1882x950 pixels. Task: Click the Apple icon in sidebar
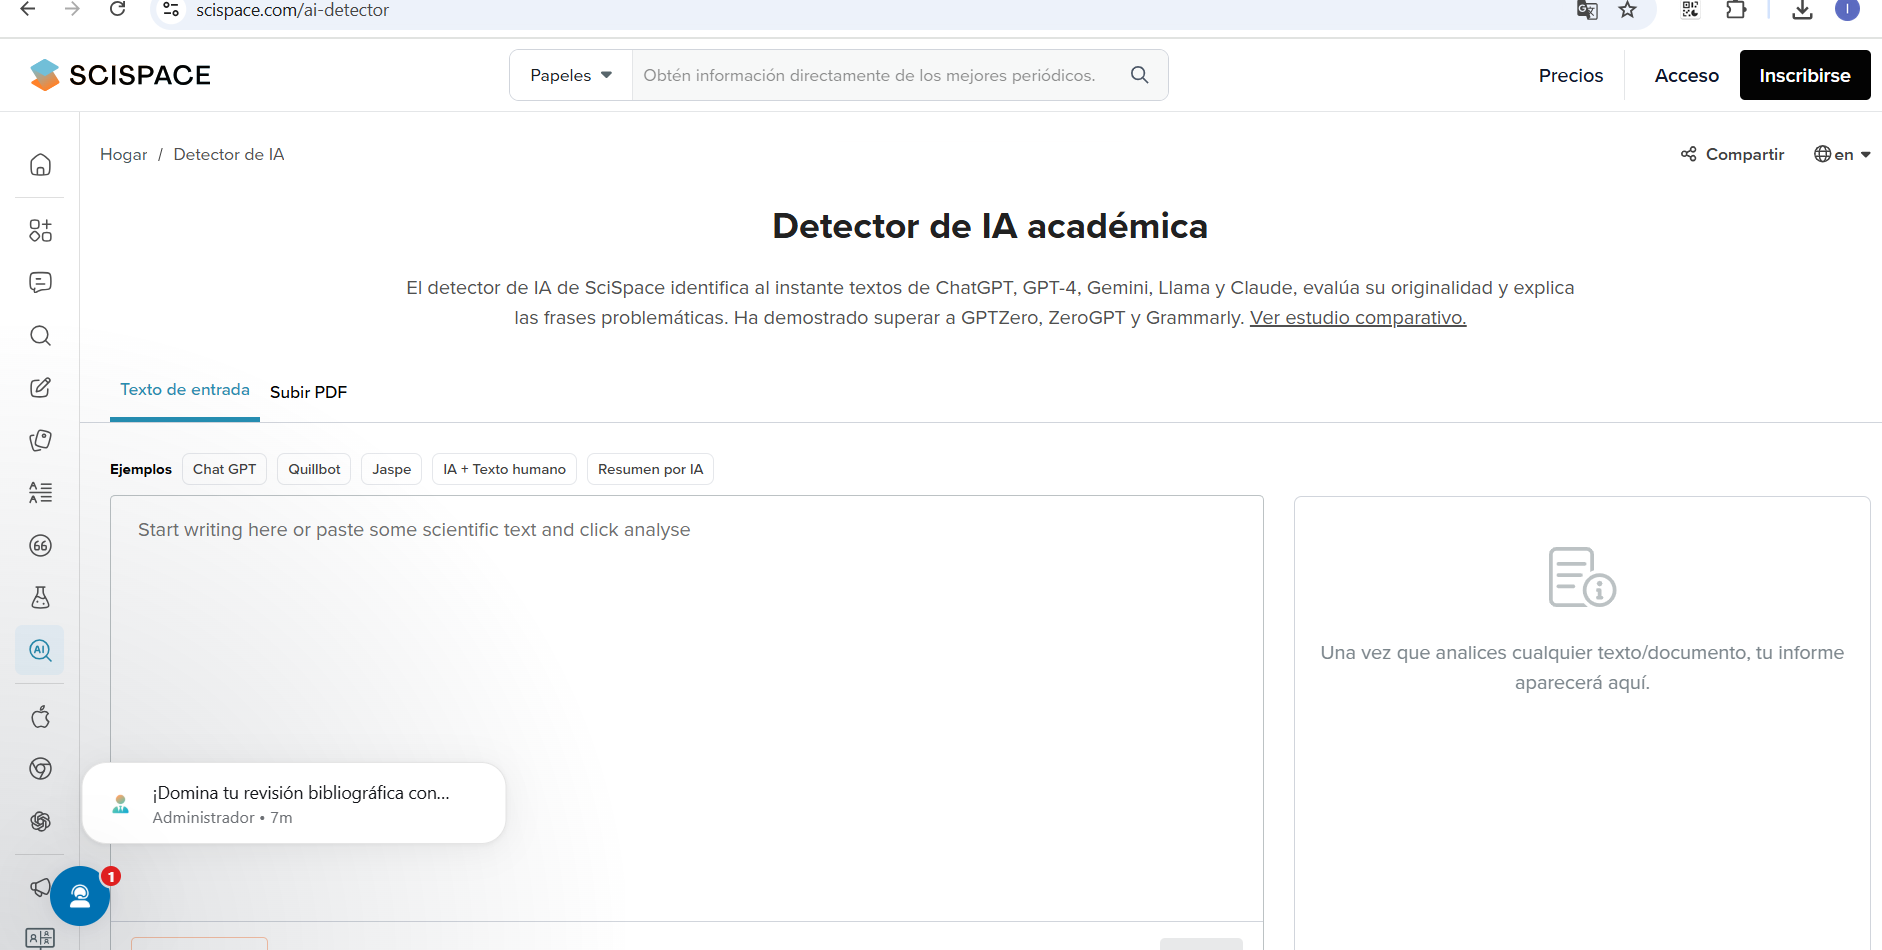pos(40,717)
